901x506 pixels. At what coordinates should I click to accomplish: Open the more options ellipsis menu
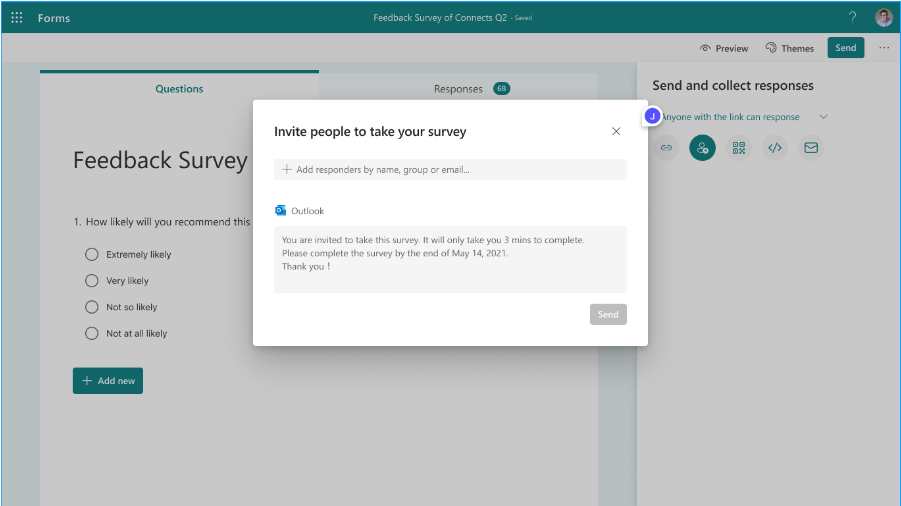(884, 48)
